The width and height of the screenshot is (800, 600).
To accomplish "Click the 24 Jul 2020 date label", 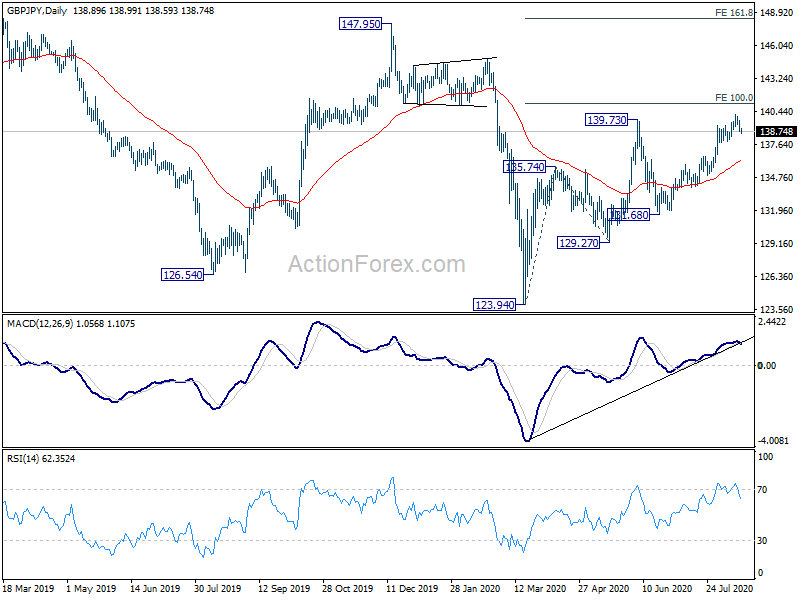I will pyautogui.click(x=730, y=588).
